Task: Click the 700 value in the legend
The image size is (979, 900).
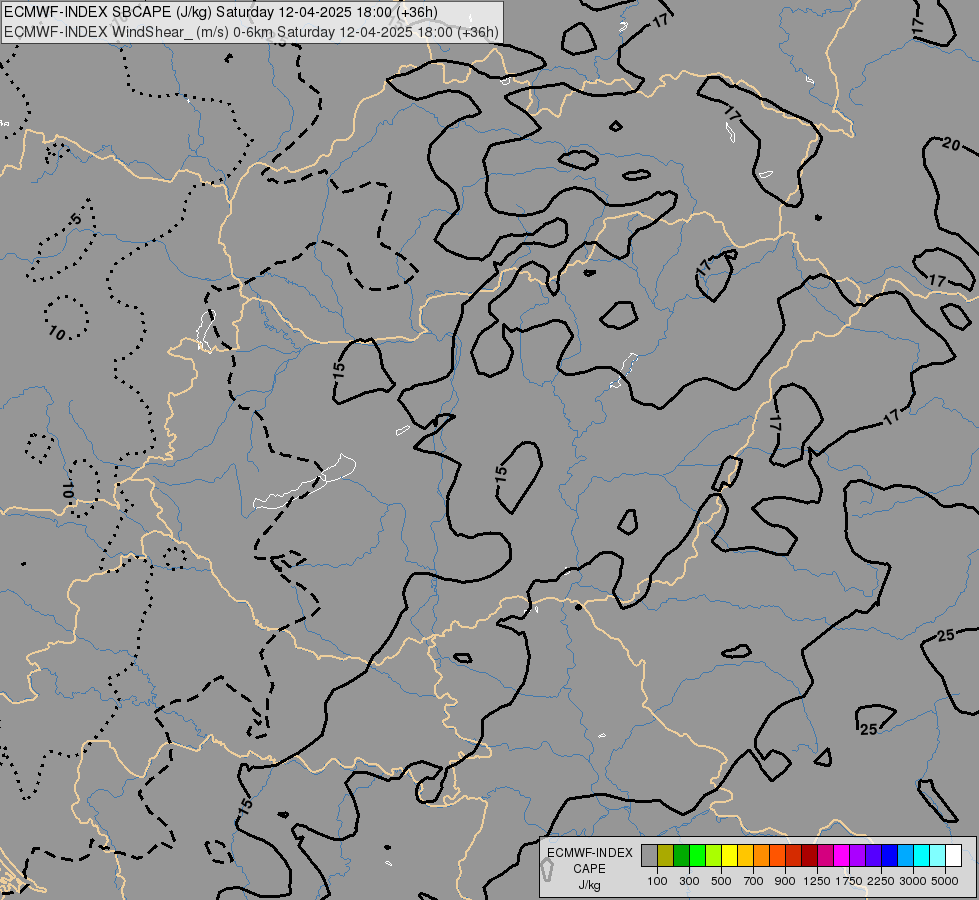Action: (x=754, y=881)
